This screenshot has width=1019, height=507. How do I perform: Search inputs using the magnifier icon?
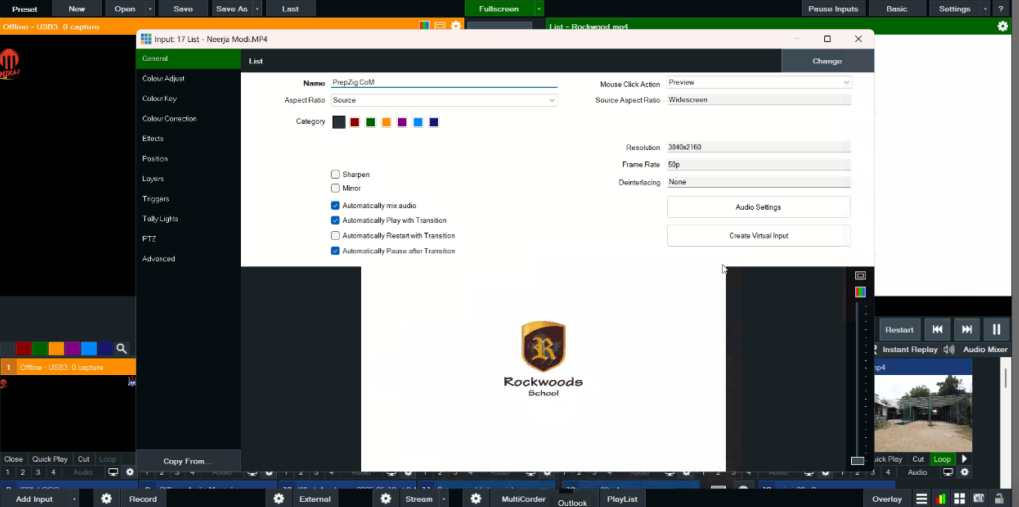coord(121,349)
